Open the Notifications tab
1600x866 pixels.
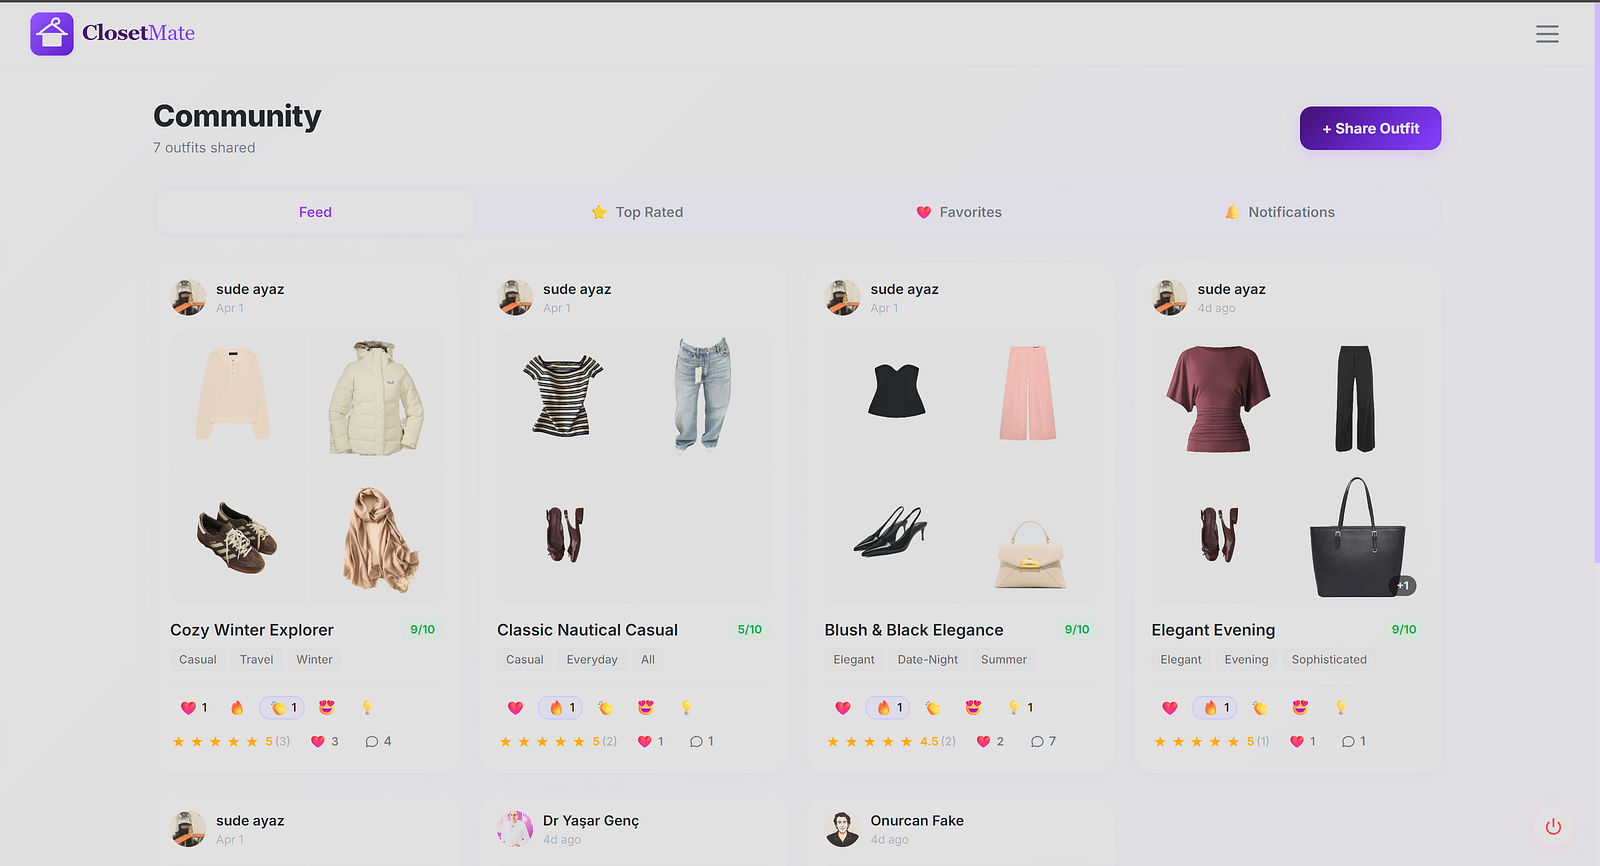[x=1279, y=212]
